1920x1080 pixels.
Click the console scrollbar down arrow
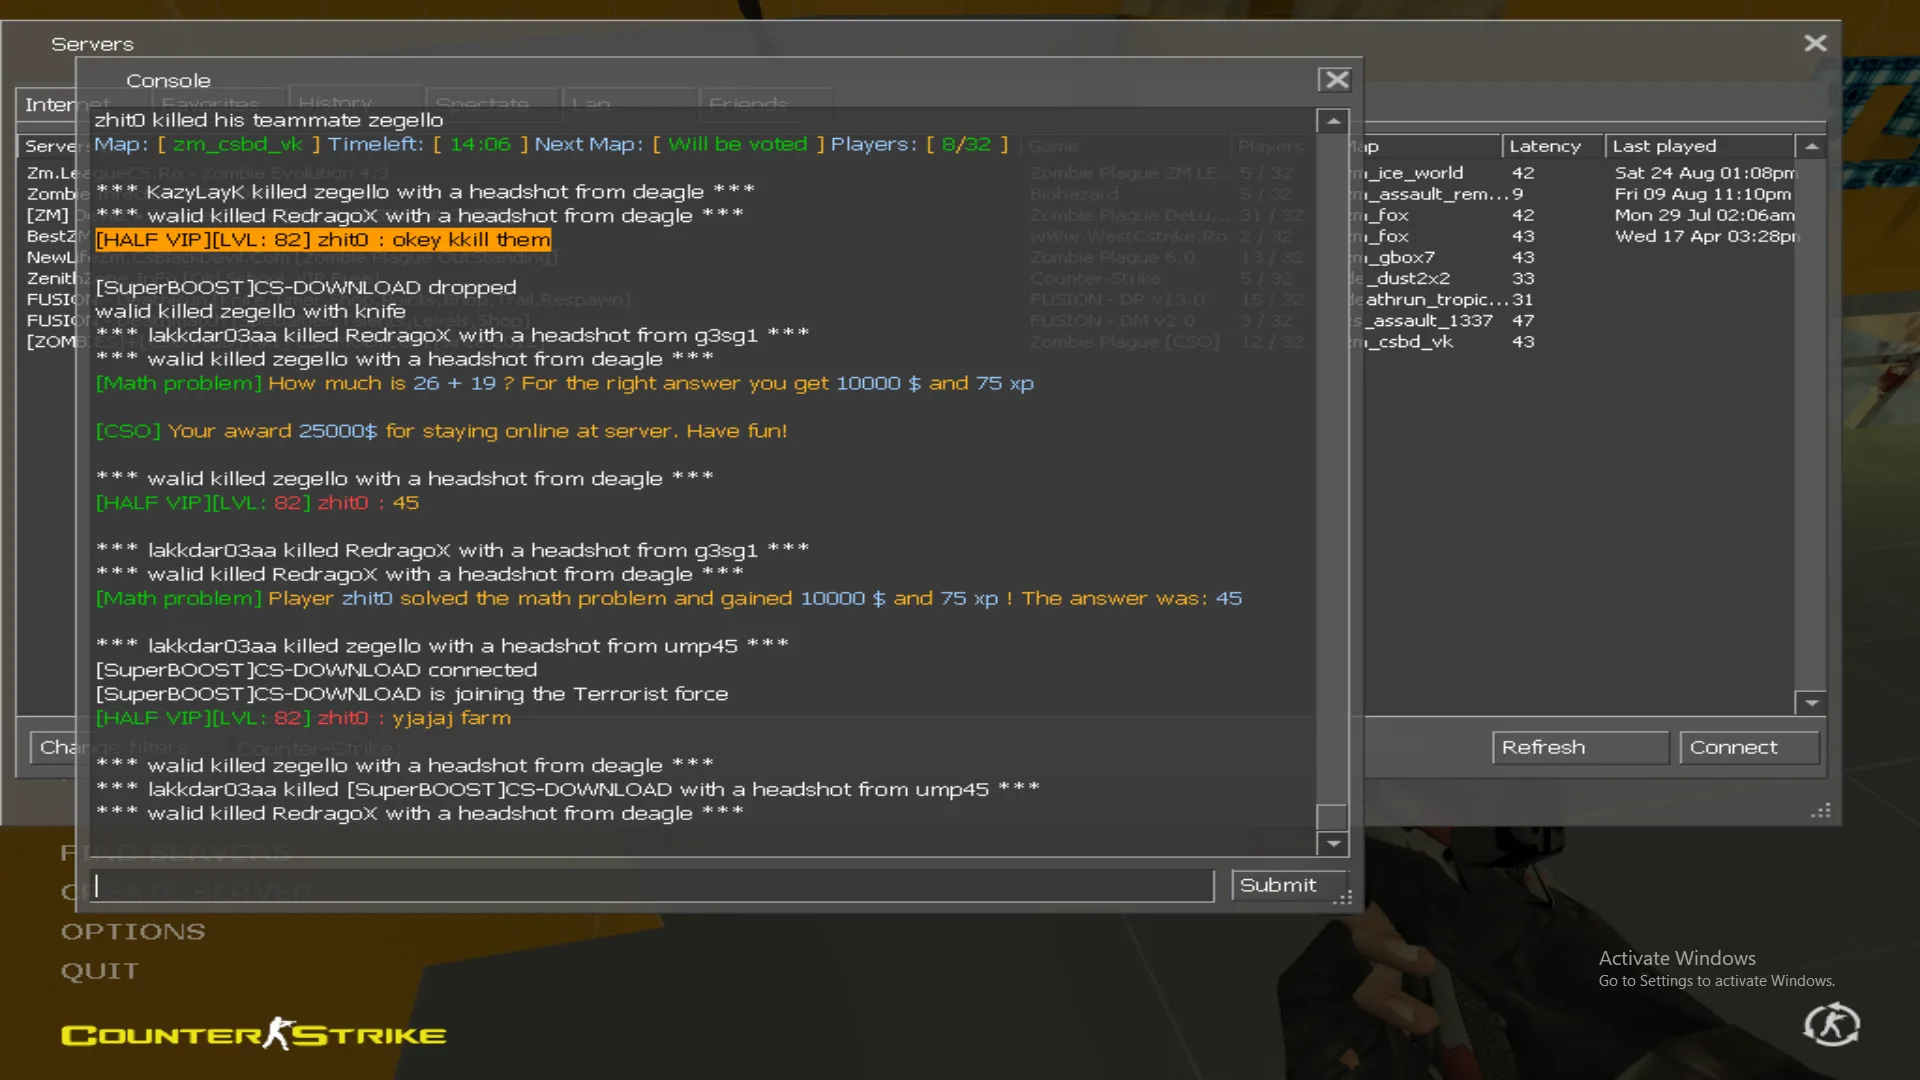click(1333, 844)
